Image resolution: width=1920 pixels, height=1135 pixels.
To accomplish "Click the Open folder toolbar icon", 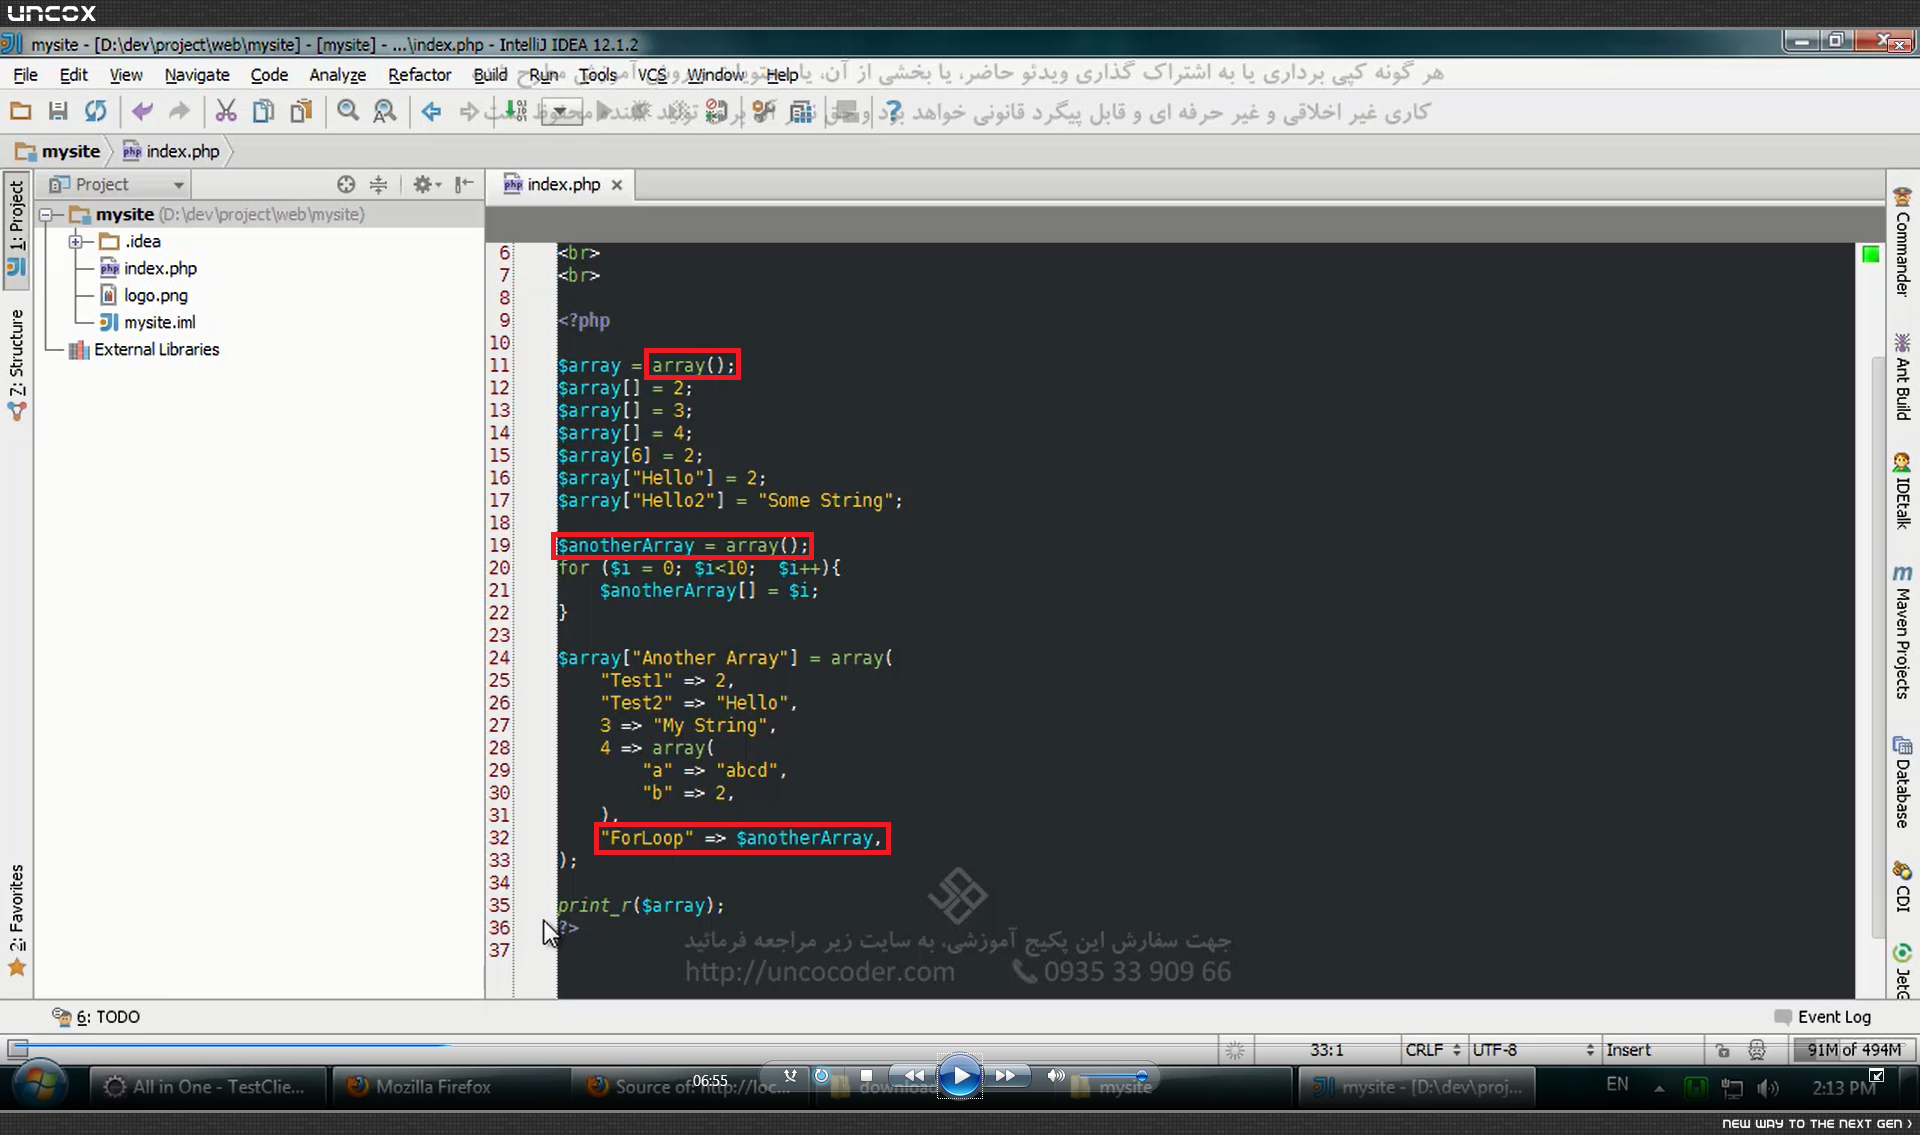I will pyautogui.click(x=20, y=112).
